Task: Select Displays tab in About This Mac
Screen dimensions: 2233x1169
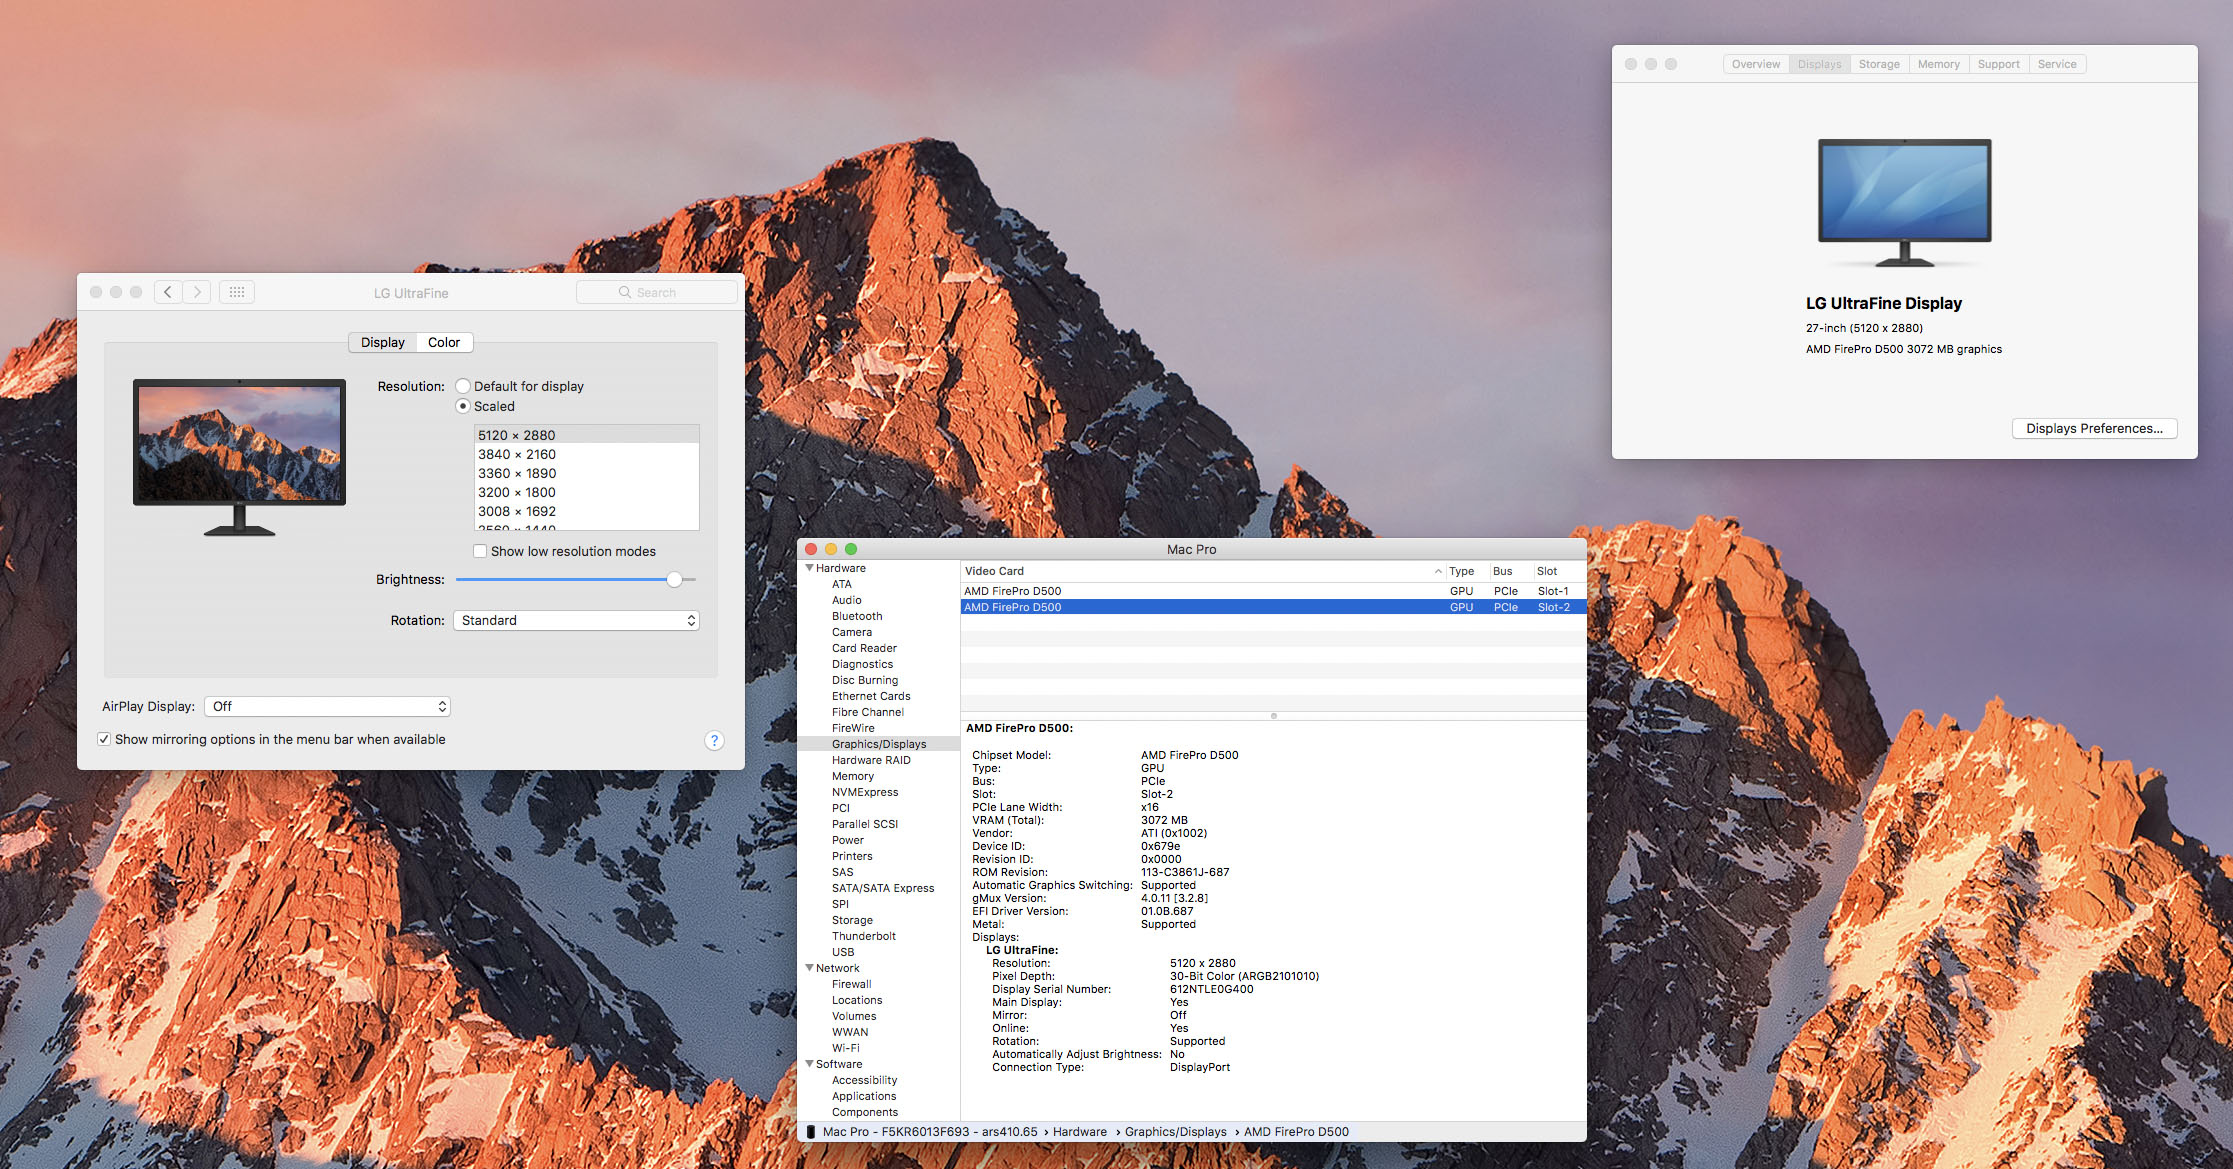Action: (x=1819, y=64)
